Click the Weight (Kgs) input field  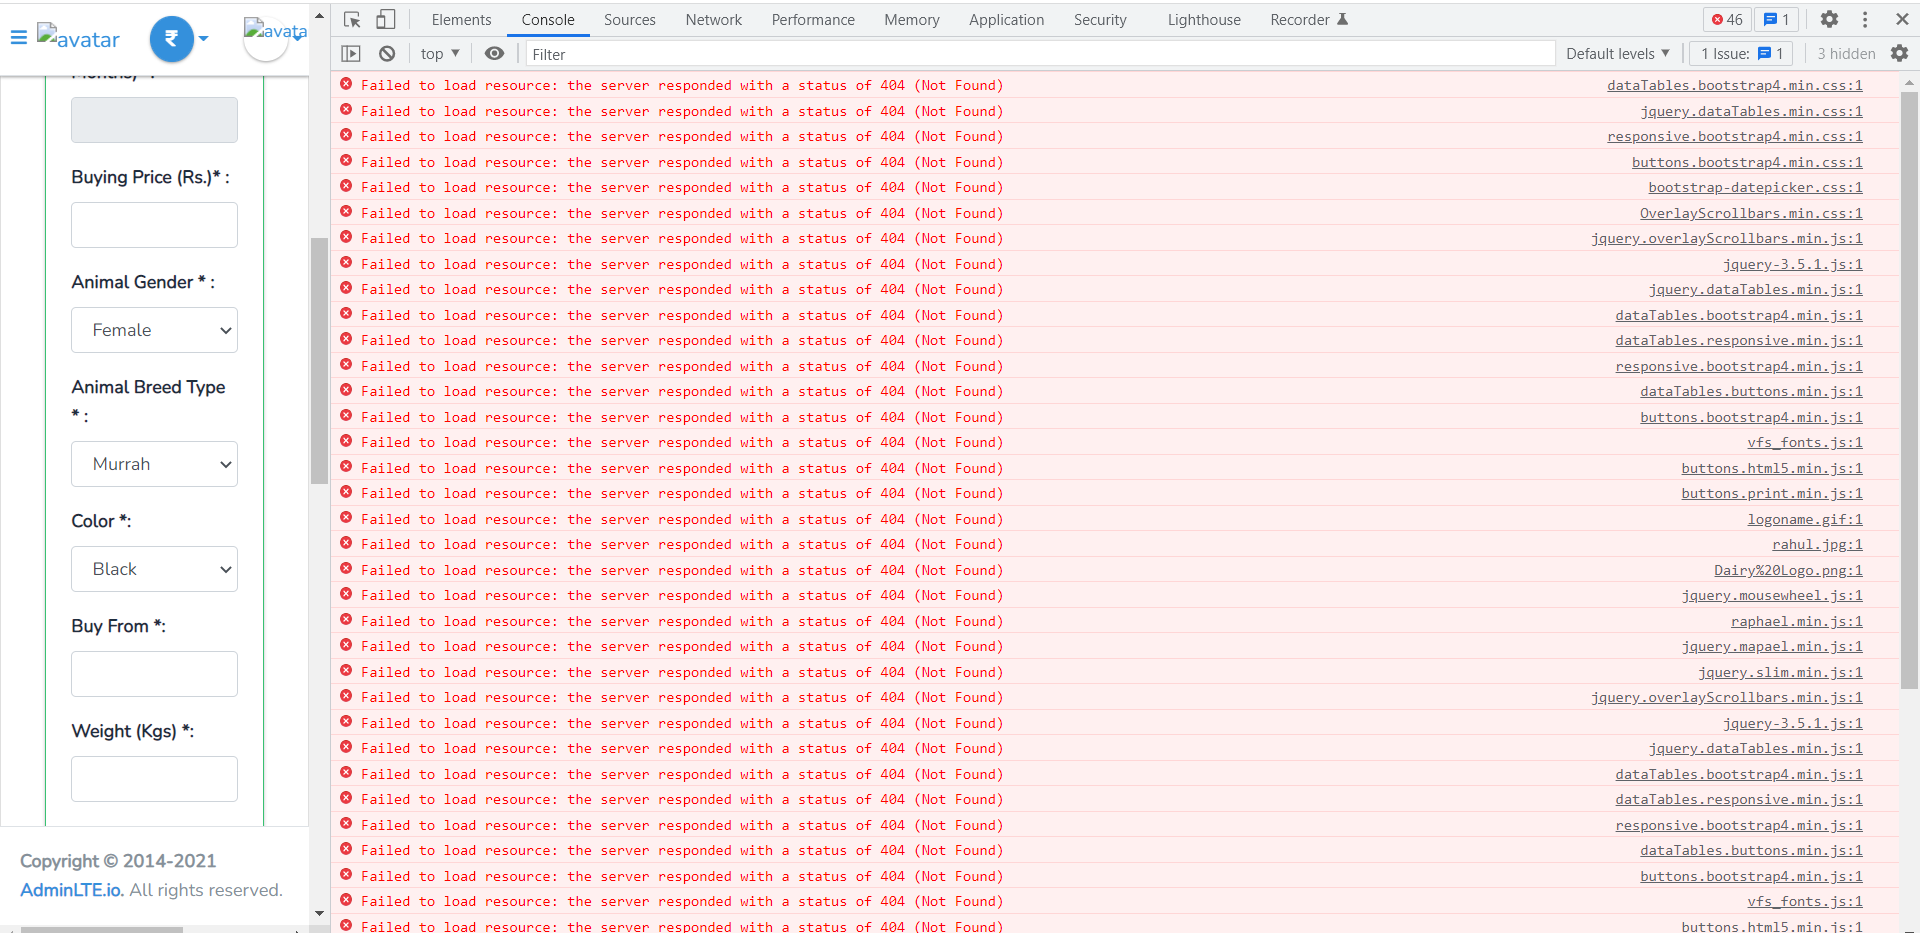click(154, 779)
